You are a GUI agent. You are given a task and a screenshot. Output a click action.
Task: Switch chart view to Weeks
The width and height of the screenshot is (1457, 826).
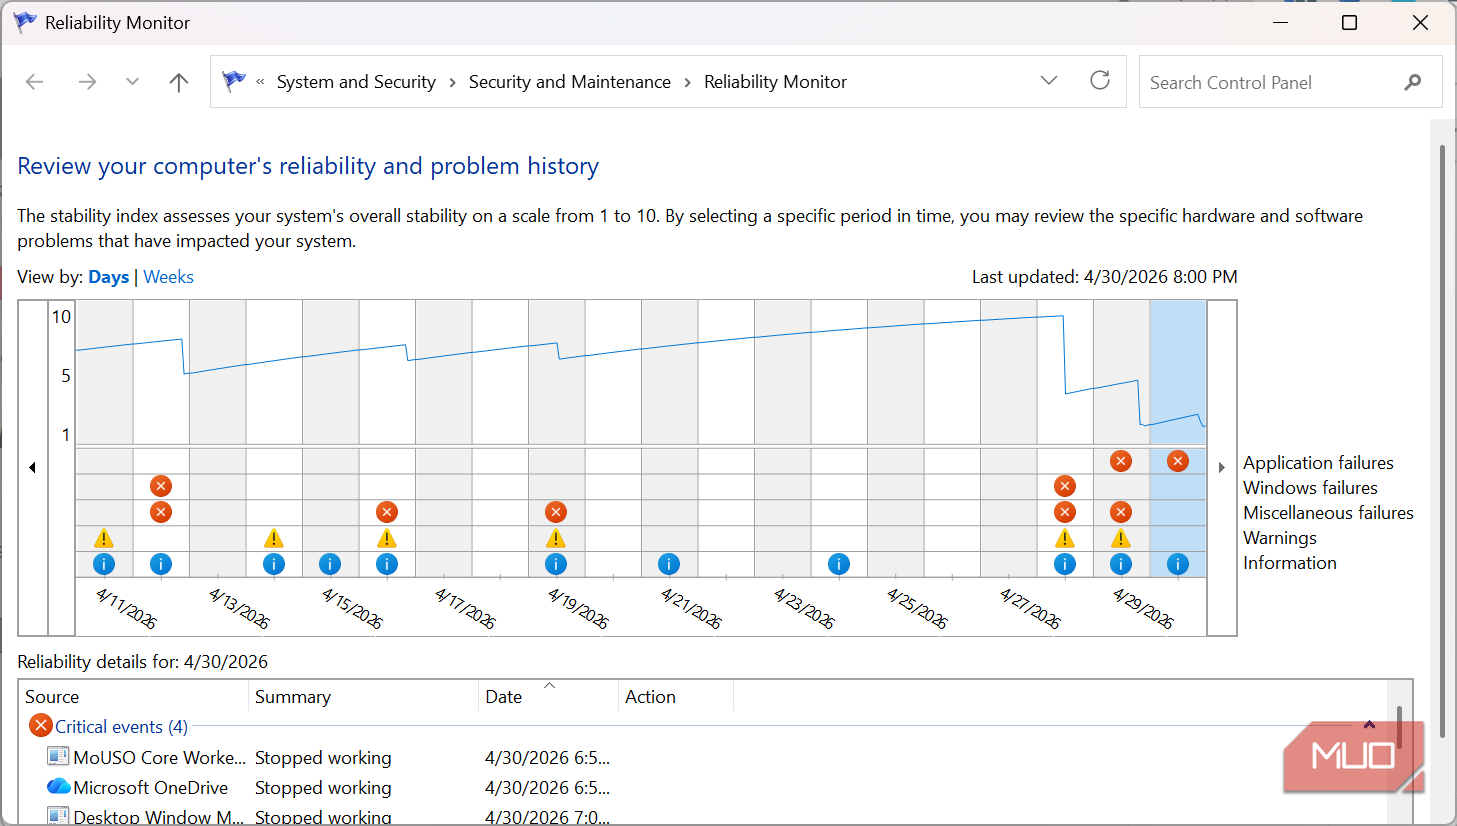coord(168,277)
